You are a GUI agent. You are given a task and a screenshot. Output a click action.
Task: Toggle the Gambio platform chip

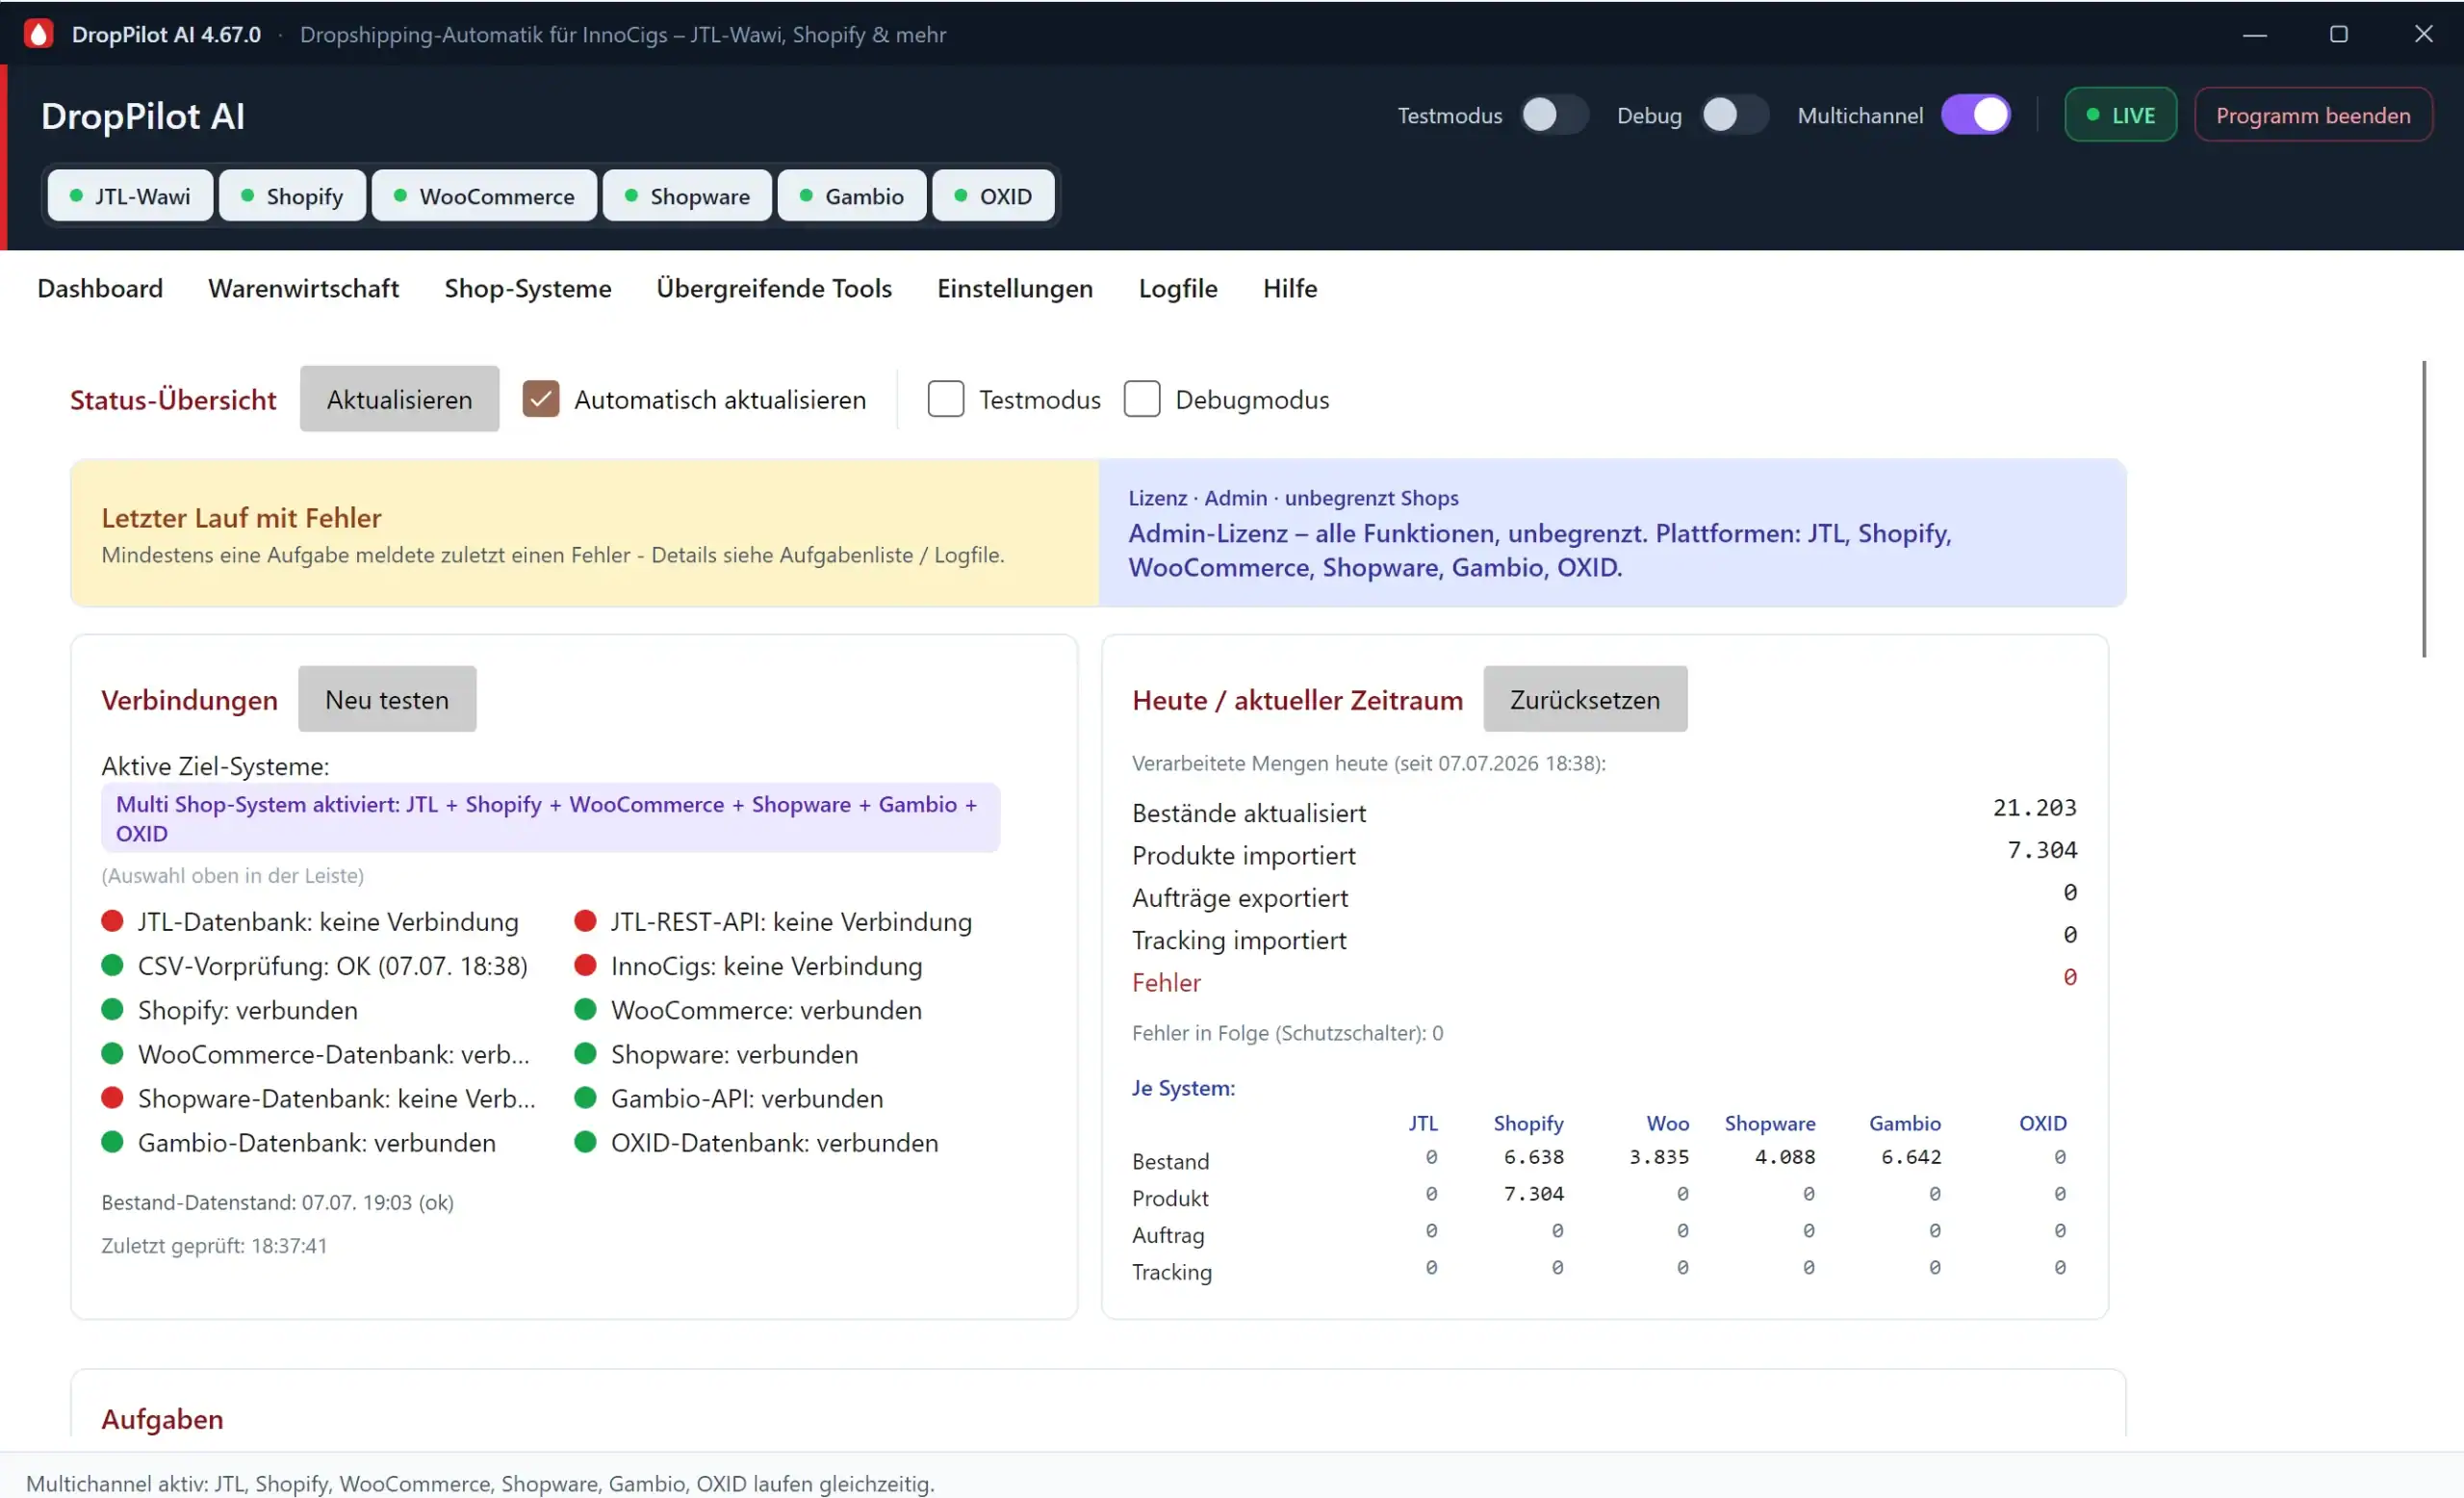(852, 196)
